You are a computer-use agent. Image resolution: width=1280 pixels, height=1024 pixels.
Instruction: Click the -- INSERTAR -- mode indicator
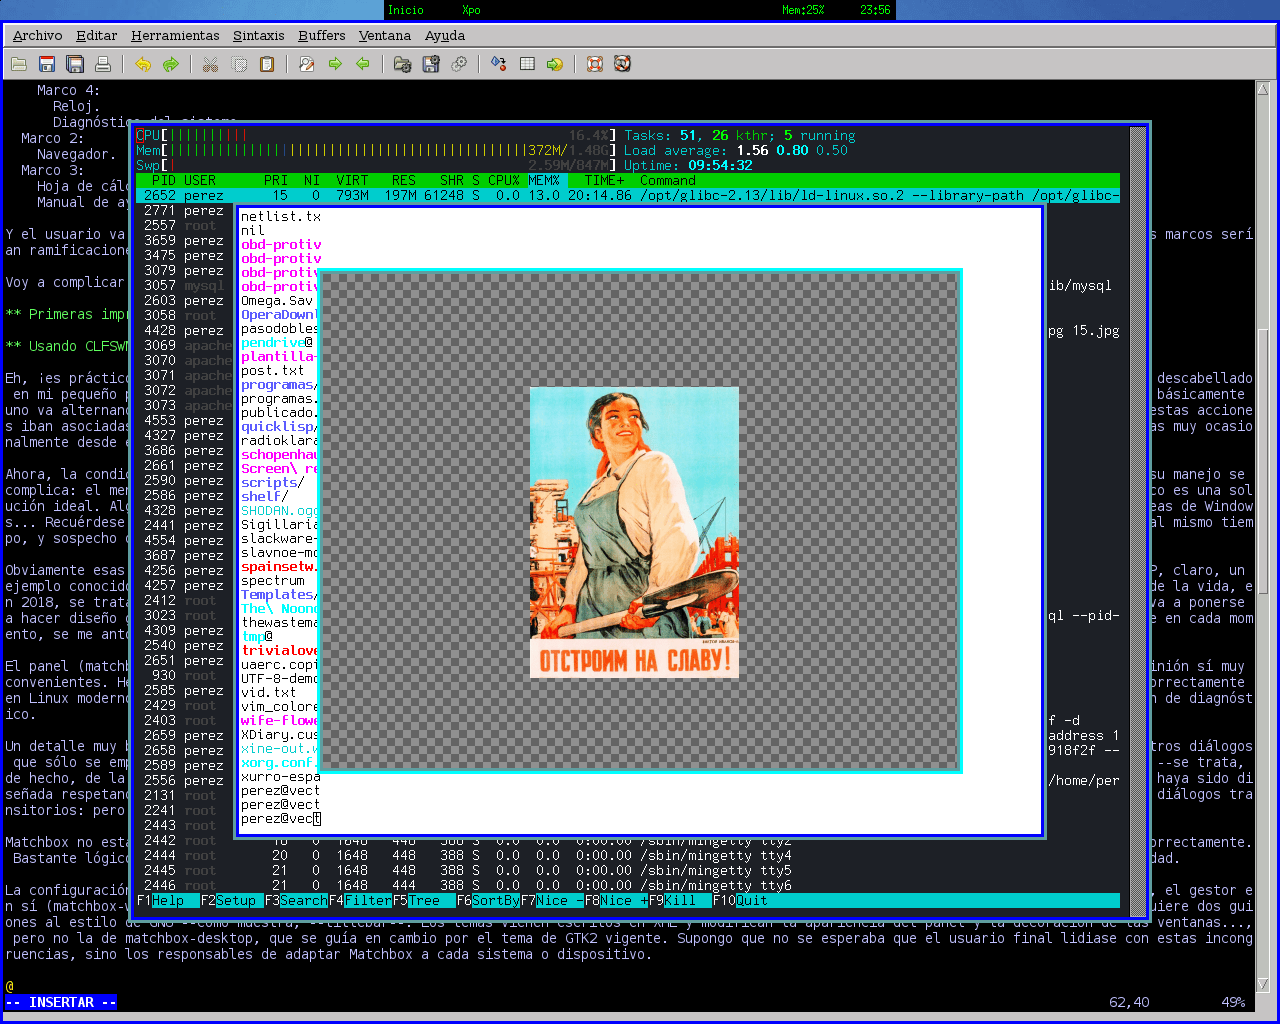(61, 1002)
